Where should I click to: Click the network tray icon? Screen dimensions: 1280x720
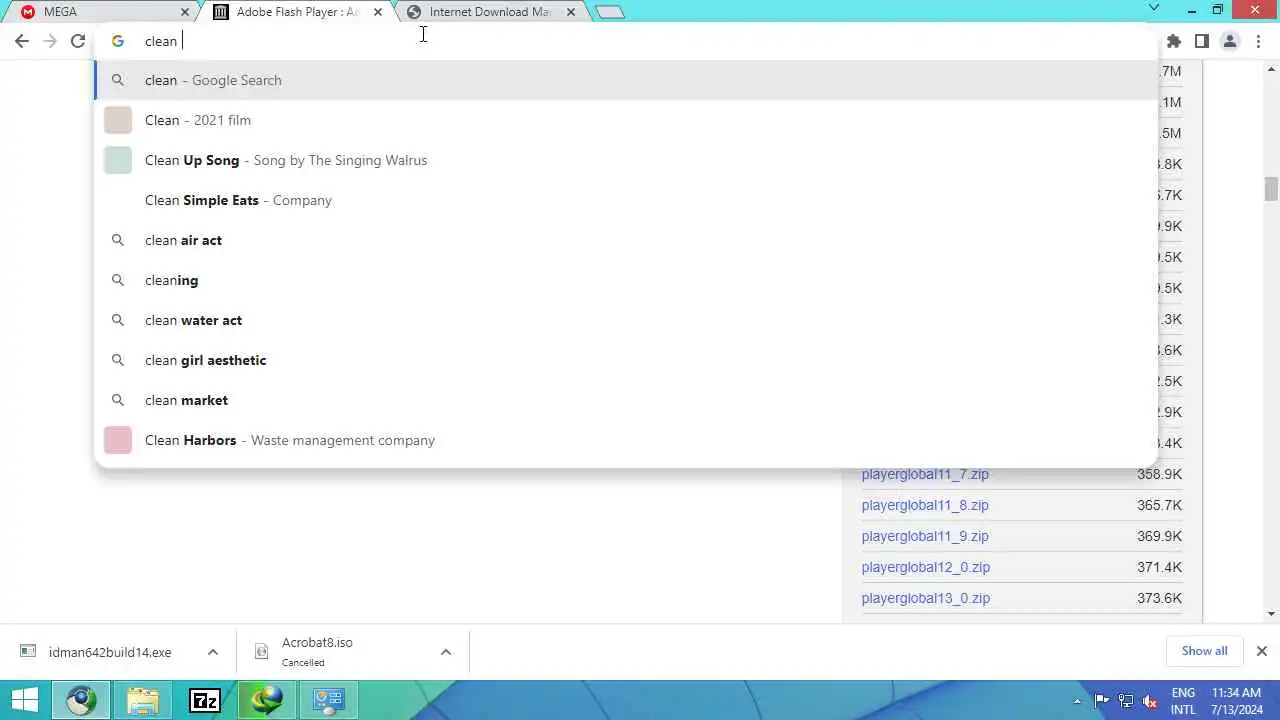tap(1126, 700)
